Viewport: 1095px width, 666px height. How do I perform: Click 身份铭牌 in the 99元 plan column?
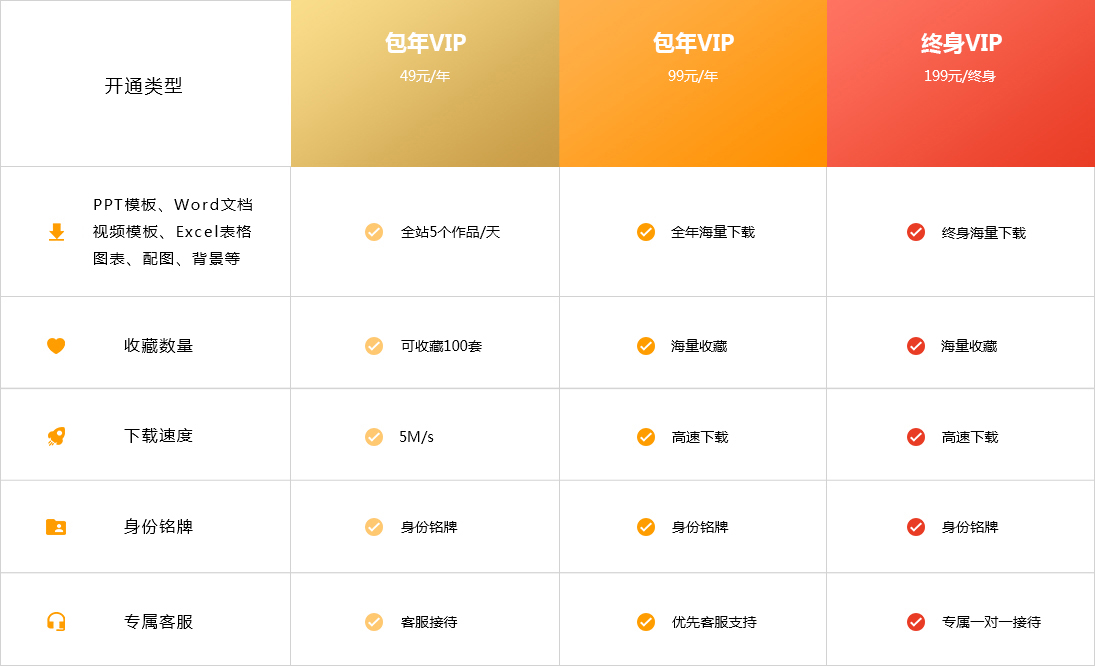click(x=700, y=527)
